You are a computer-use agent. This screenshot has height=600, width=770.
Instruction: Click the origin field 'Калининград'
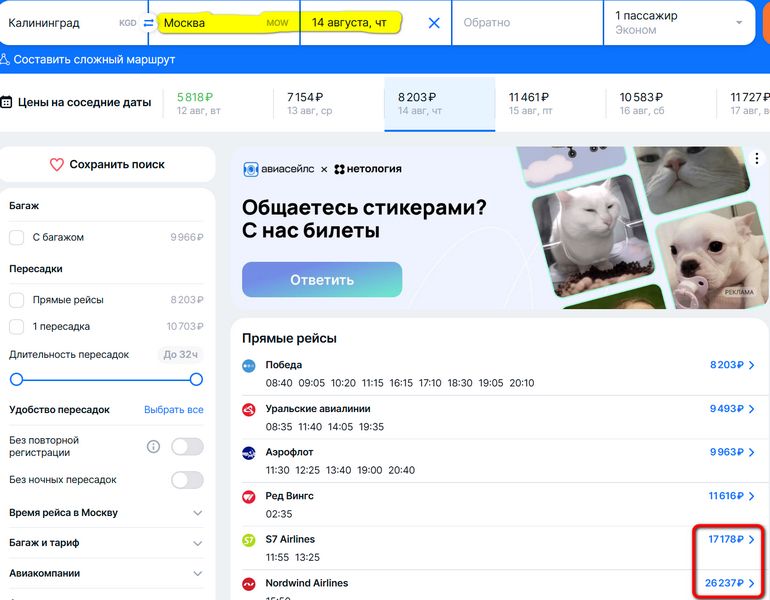pyautogui.click(x=72, y=23)
